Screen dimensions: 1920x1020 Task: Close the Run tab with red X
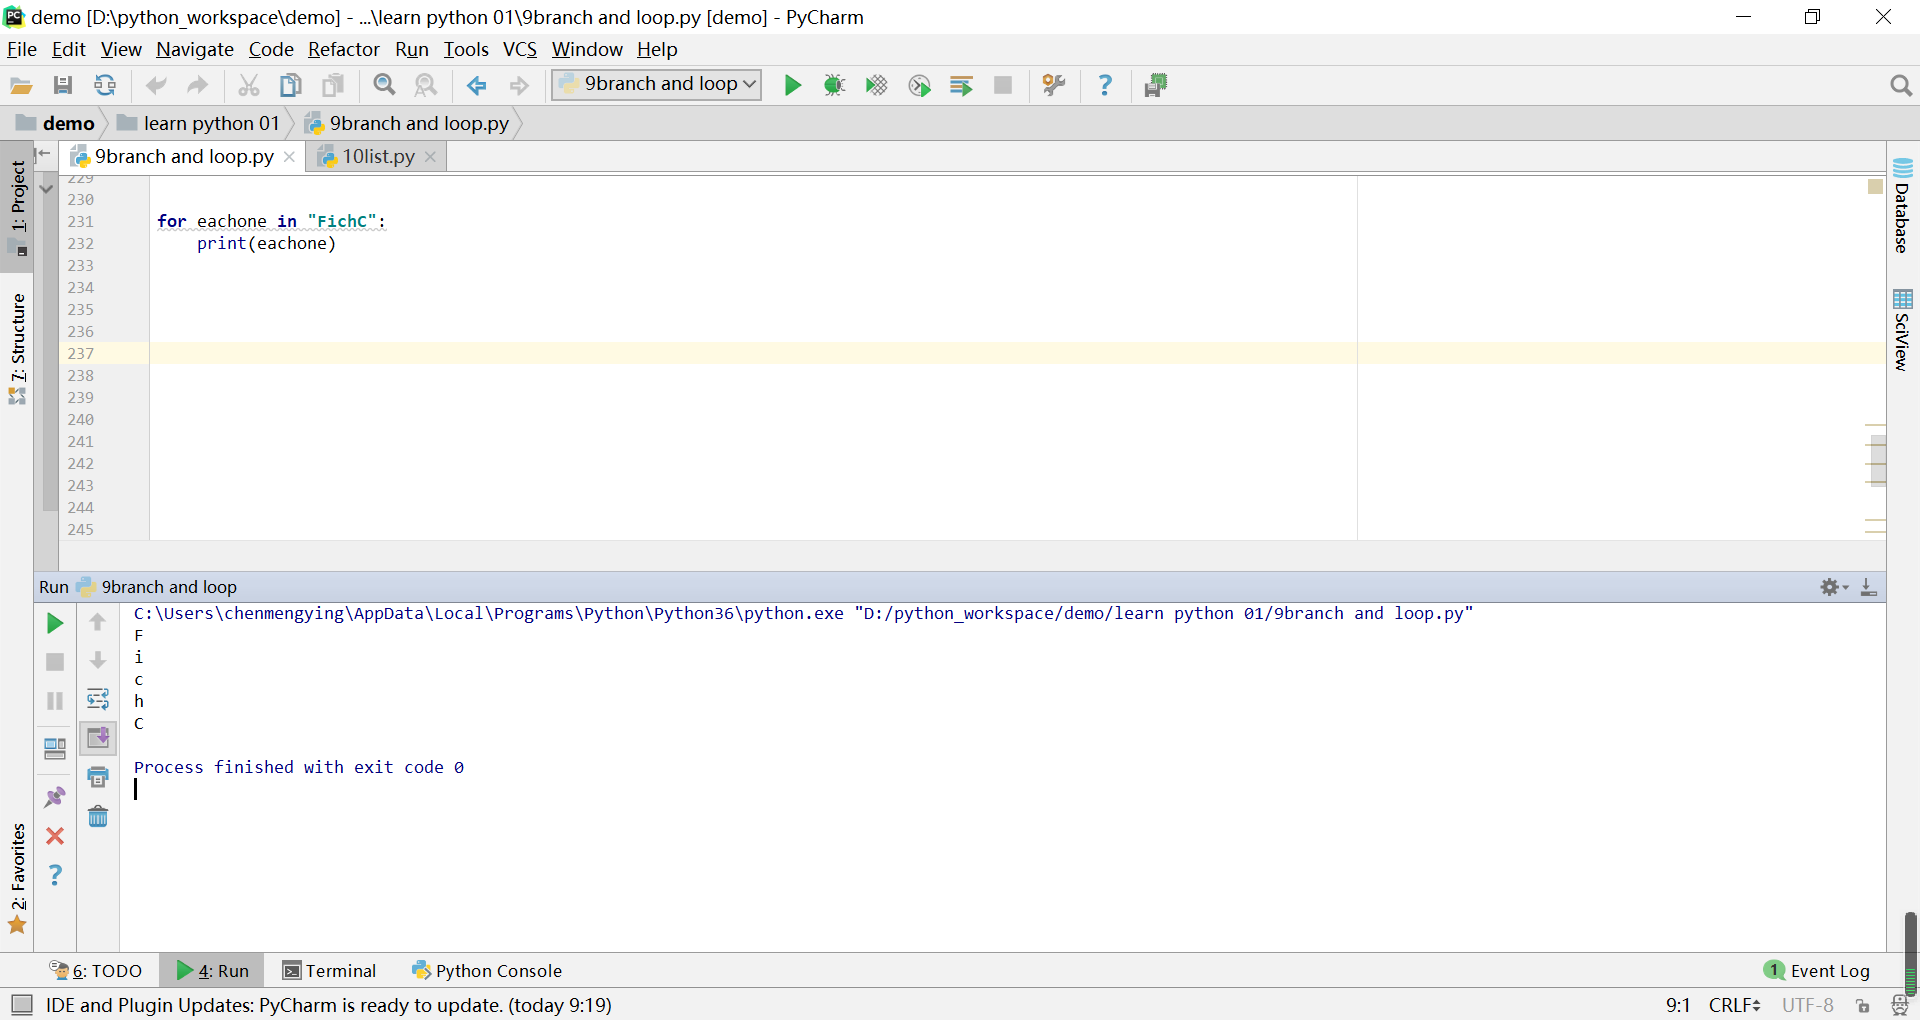click(55, 836)
